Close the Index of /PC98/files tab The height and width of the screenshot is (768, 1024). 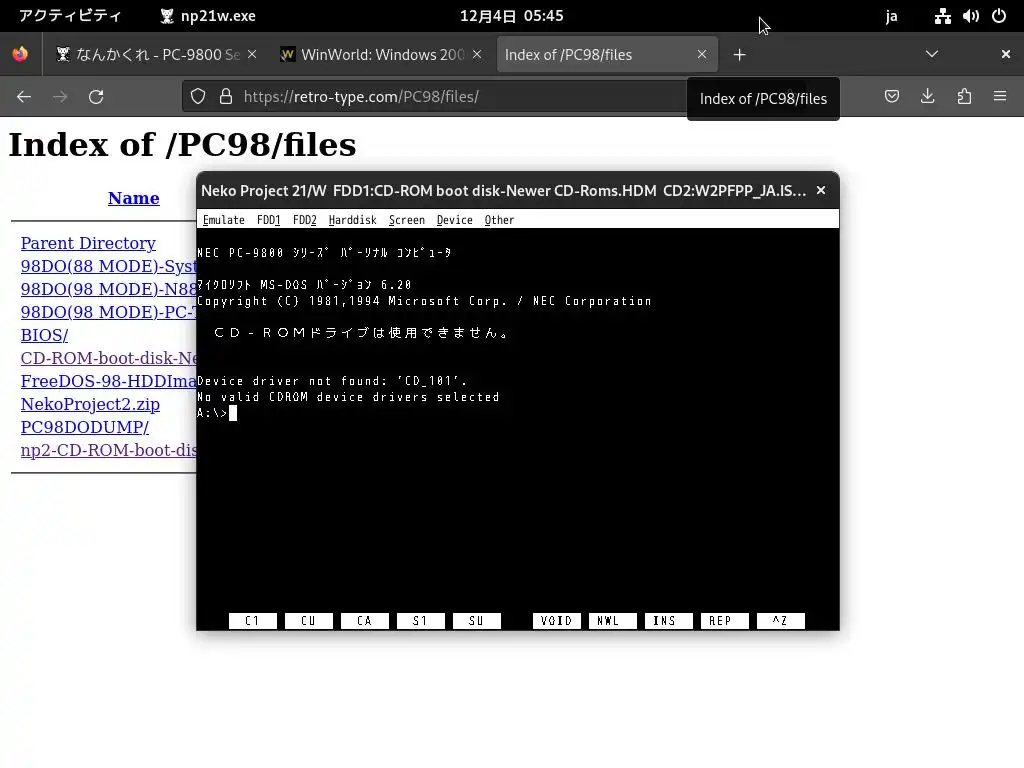(x=702, y=54)
